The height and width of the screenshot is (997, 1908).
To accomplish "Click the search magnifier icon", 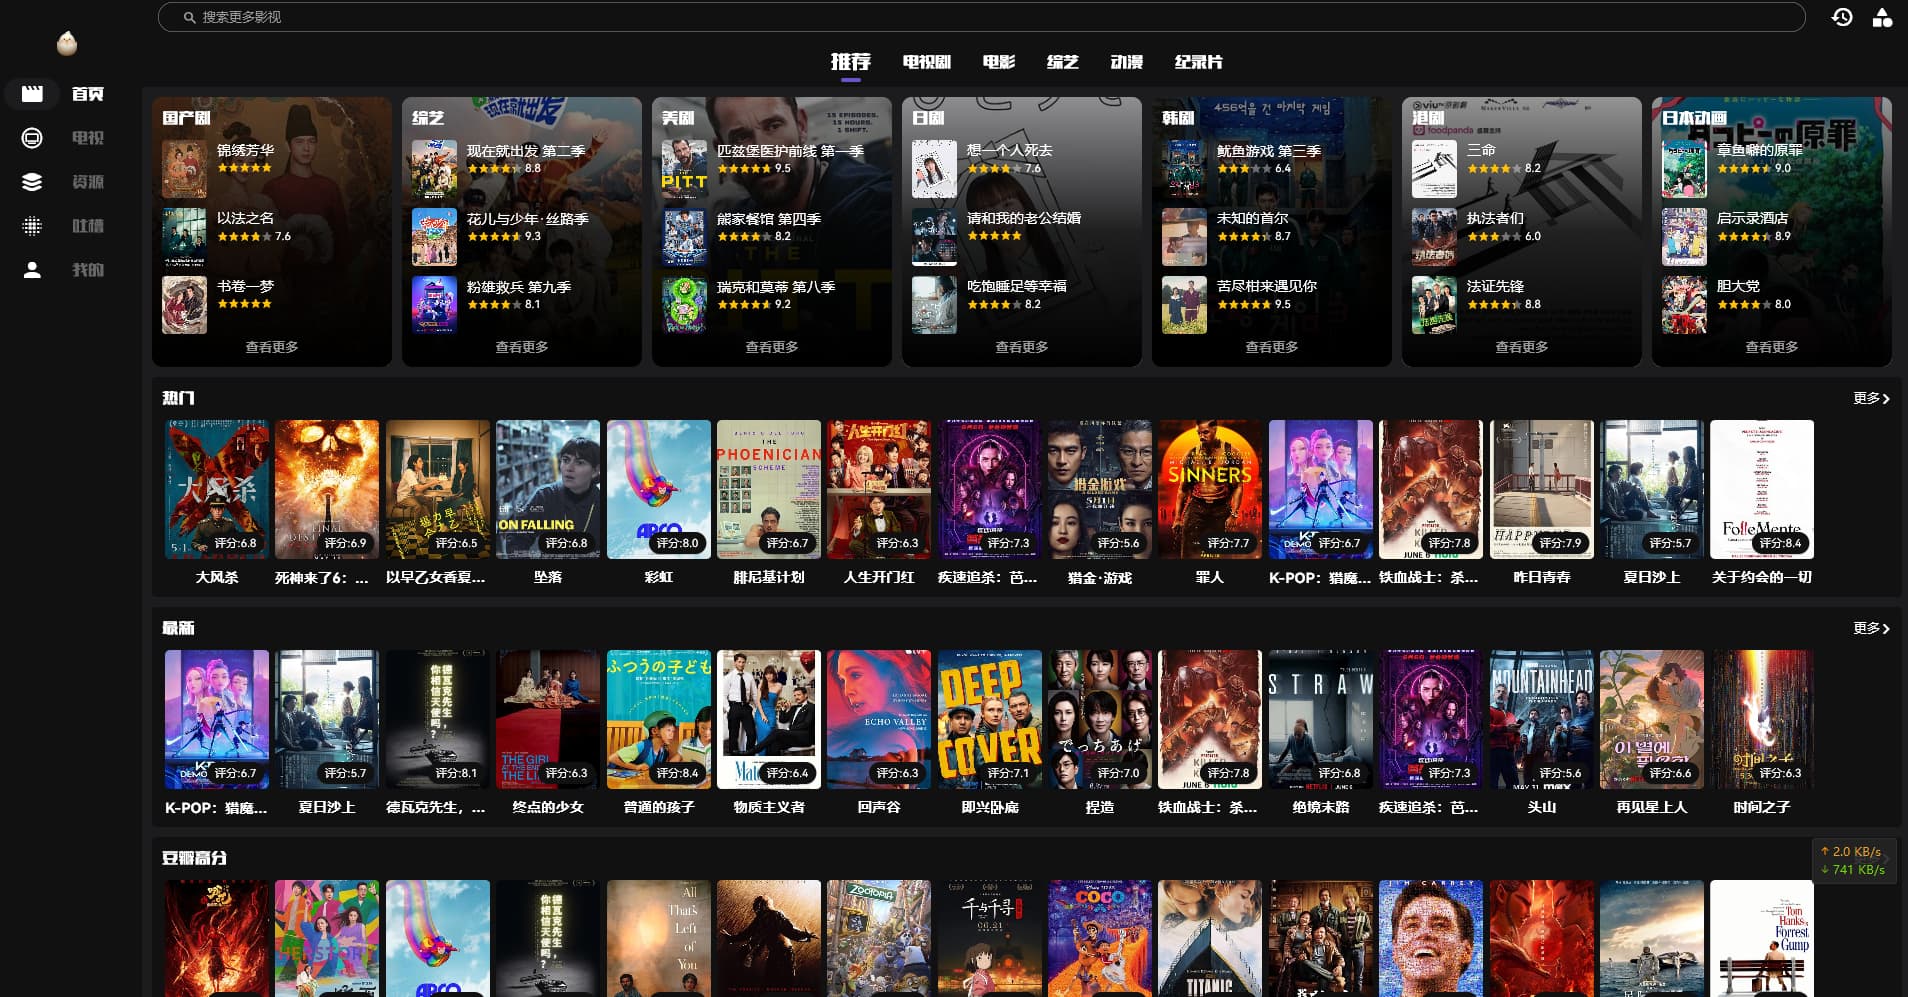I will (x=189, y=17).
